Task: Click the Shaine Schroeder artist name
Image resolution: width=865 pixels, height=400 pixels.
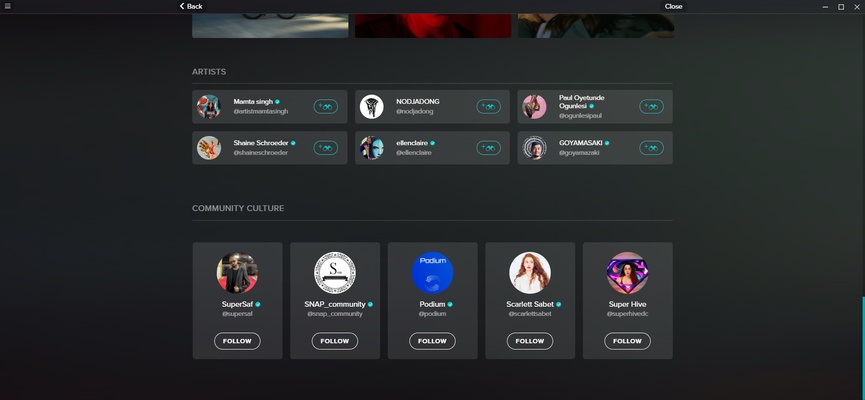Action: point(260,143)
